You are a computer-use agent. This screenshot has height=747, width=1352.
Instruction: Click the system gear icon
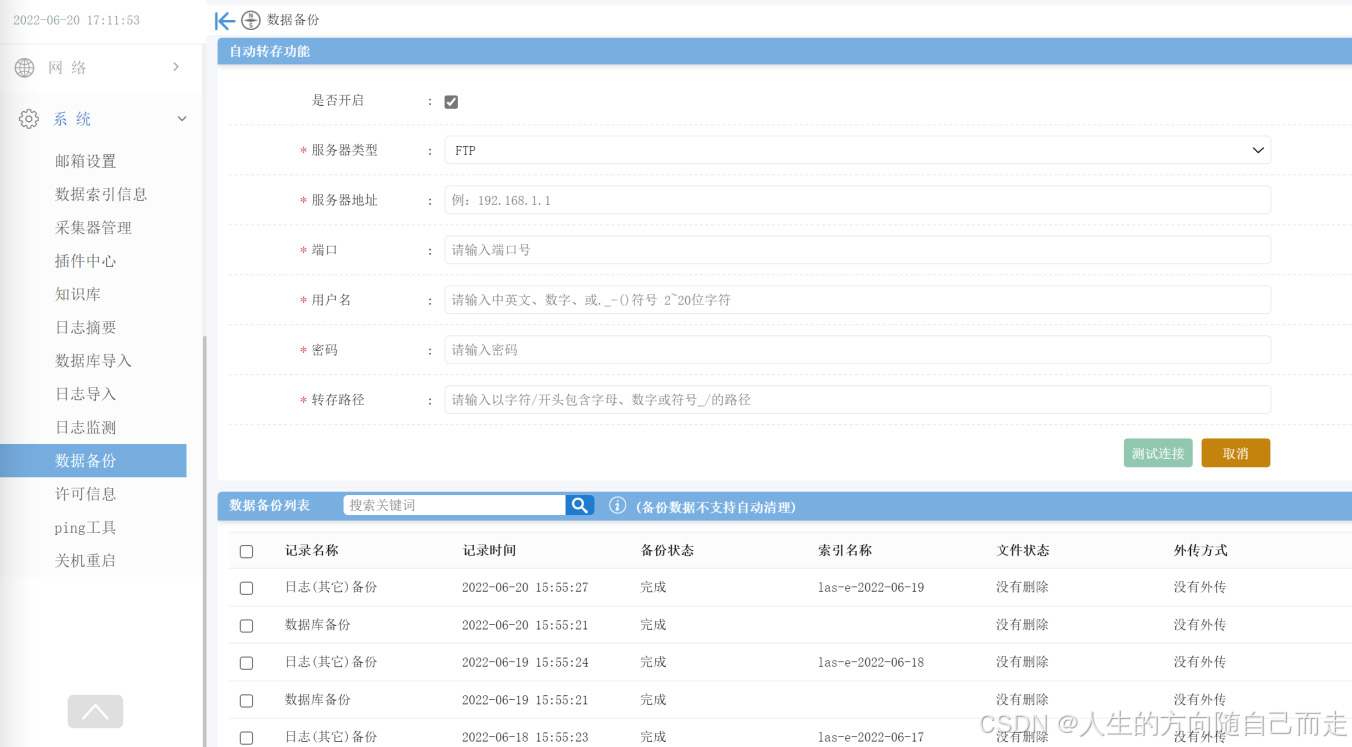[29, 119]
